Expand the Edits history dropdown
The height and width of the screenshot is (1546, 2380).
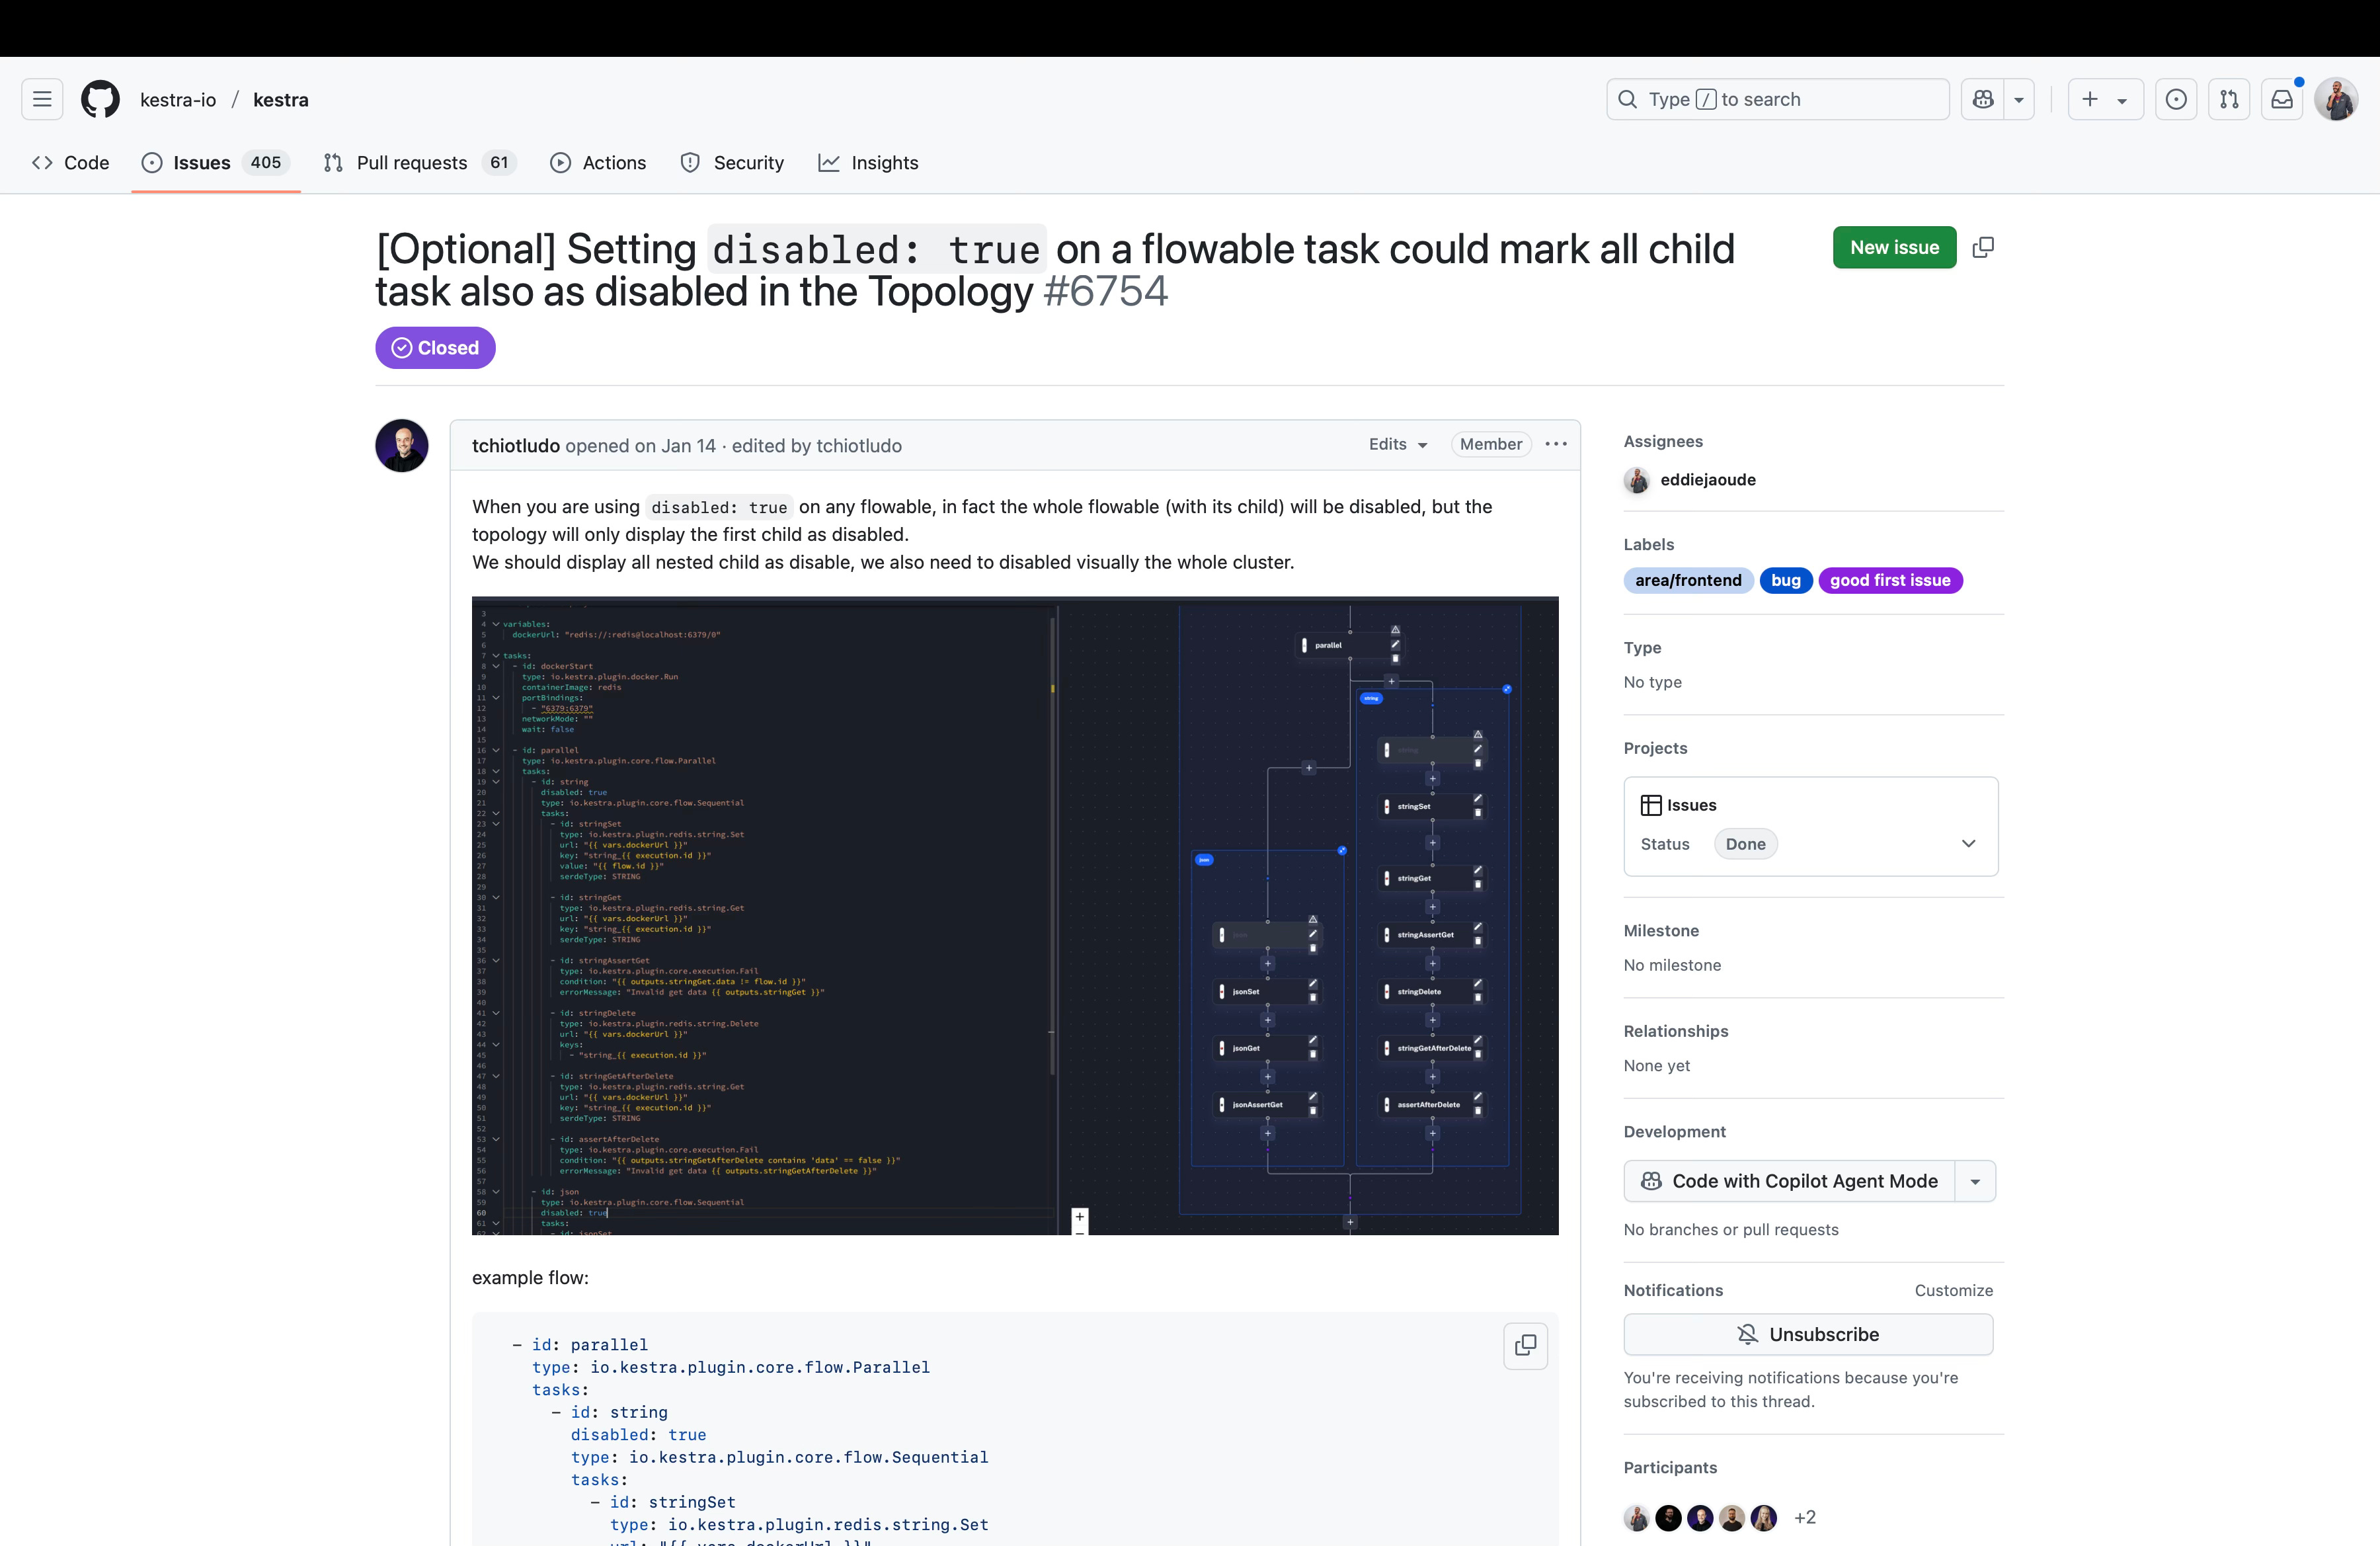click(x=1398, y=444)
